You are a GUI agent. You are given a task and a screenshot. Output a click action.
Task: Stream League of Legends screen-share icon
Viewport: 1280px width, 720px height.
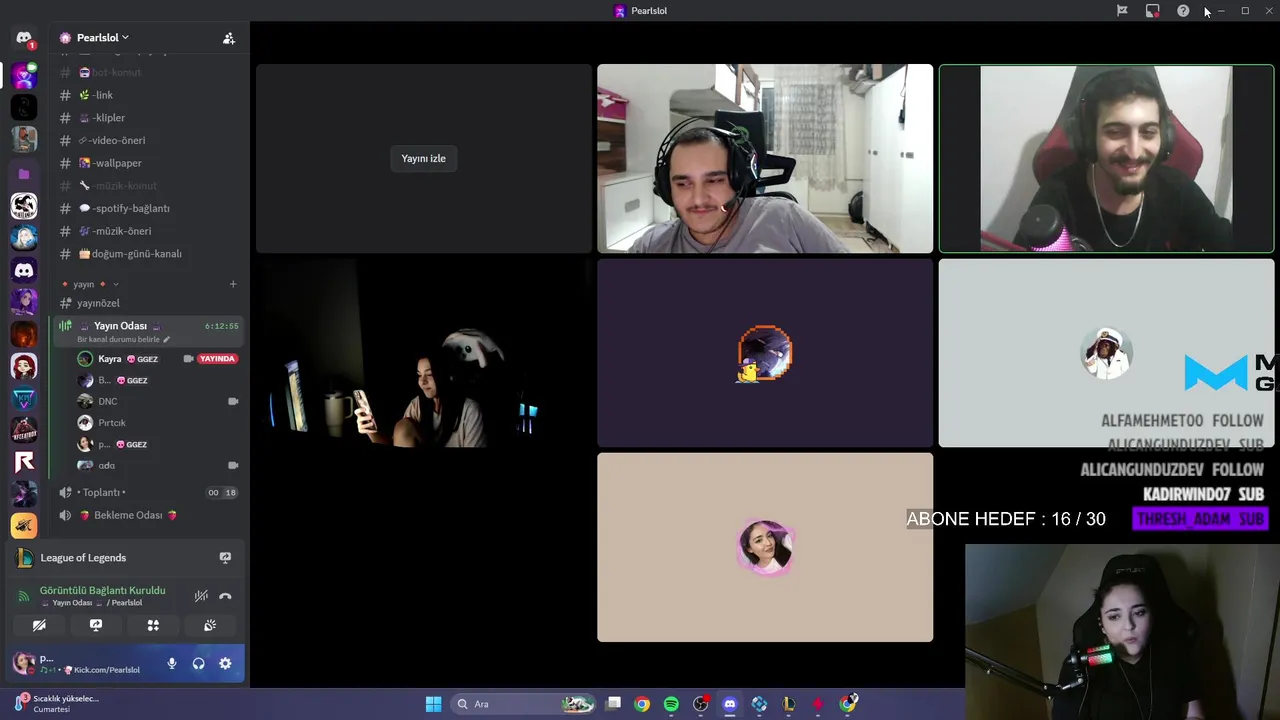(x=225, y=558)
